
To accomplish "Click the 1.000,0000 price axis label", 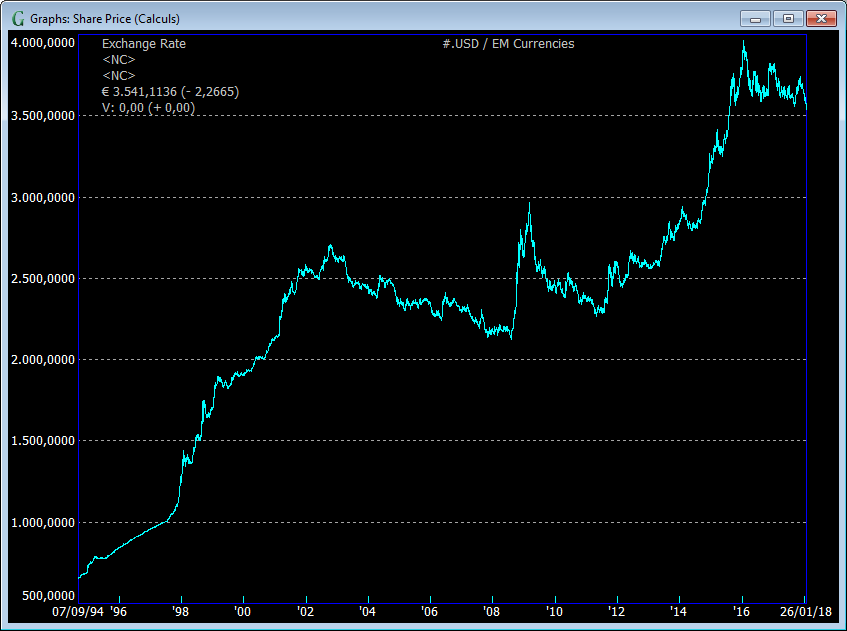I will (x=42, y=522).
